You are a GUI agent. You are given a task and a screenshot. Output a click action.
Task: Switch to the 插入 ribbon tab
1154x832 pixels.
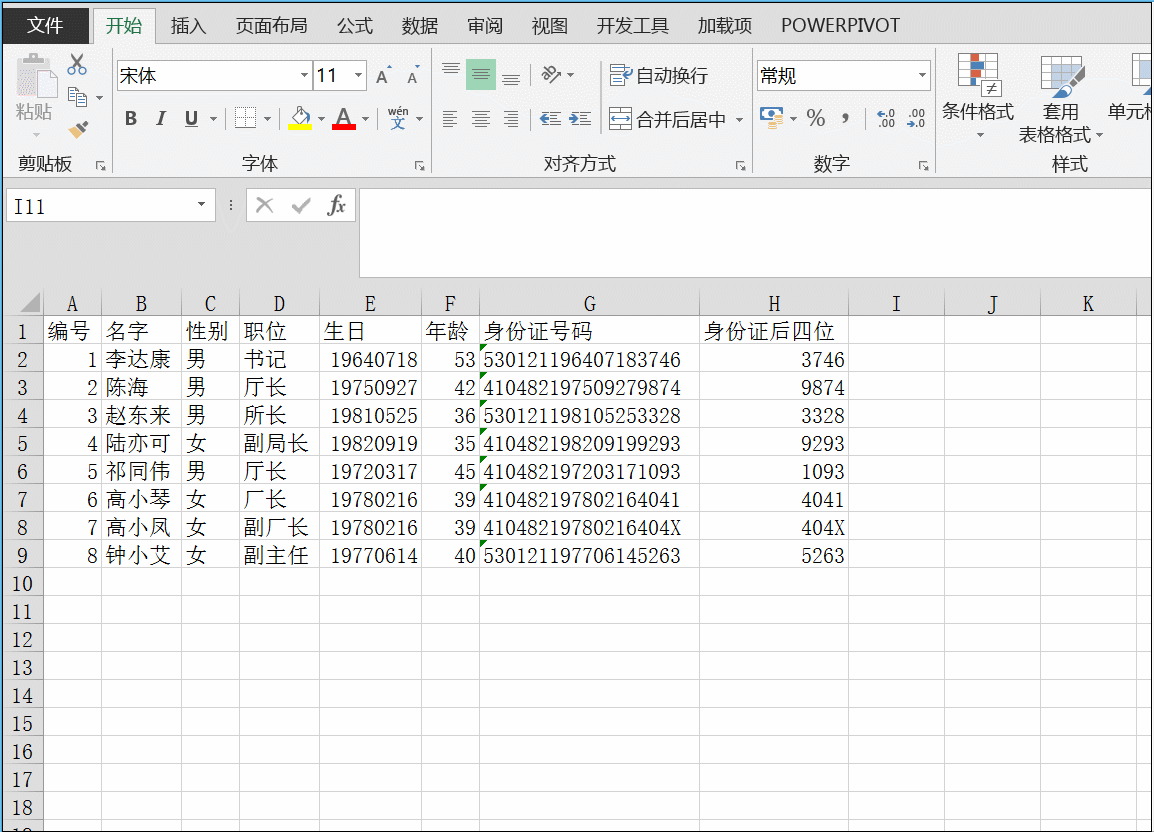tap(188, 25)
